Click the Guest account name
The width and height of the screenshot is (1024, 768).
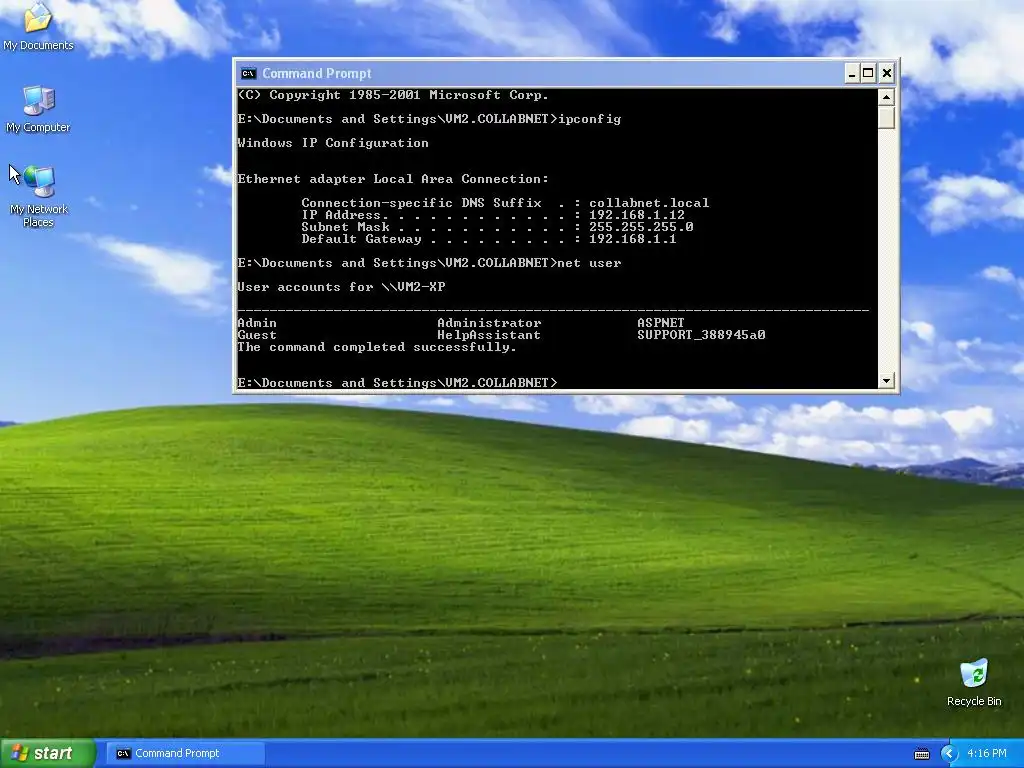click(x=257, y=335)
